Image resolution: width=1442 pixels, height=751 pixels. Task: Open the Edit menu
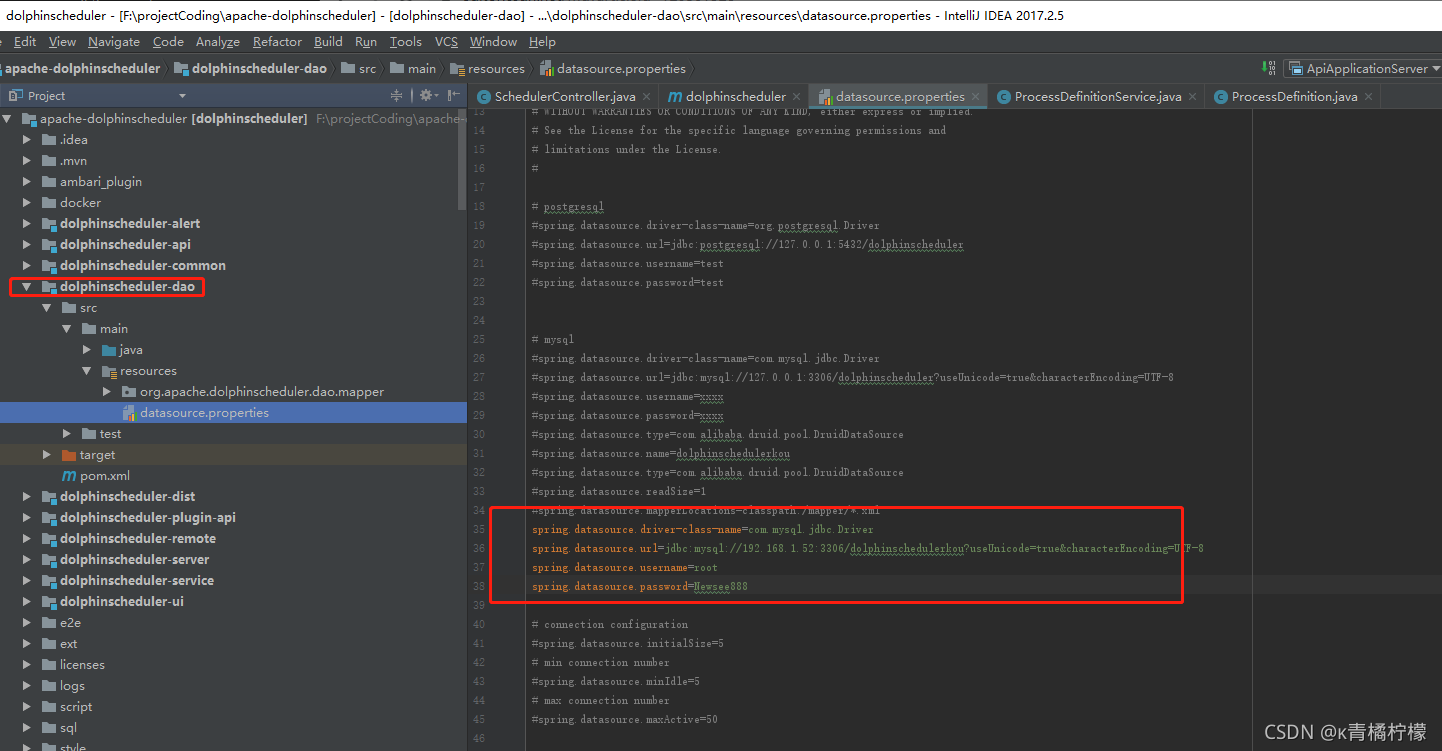pyautogui.click(x=25, y=42)
